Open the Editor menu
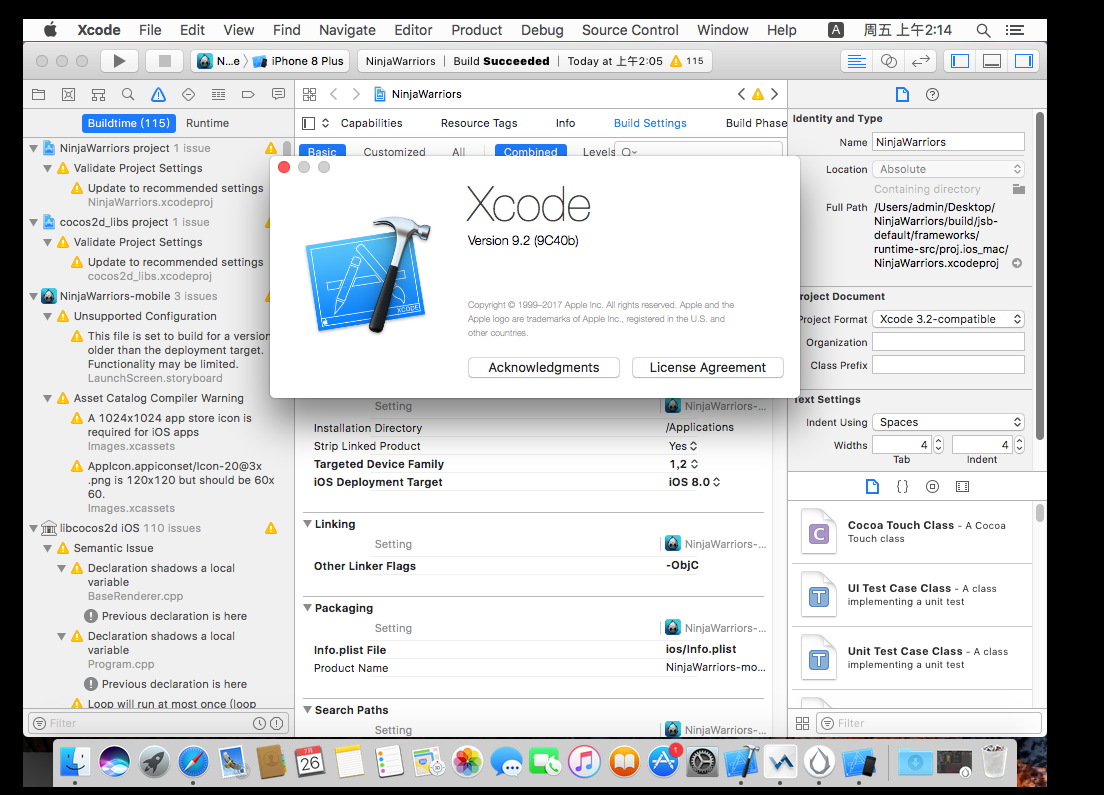Image resolution: width=1104 pixels, height=795 pixels. tap(413, 30)
